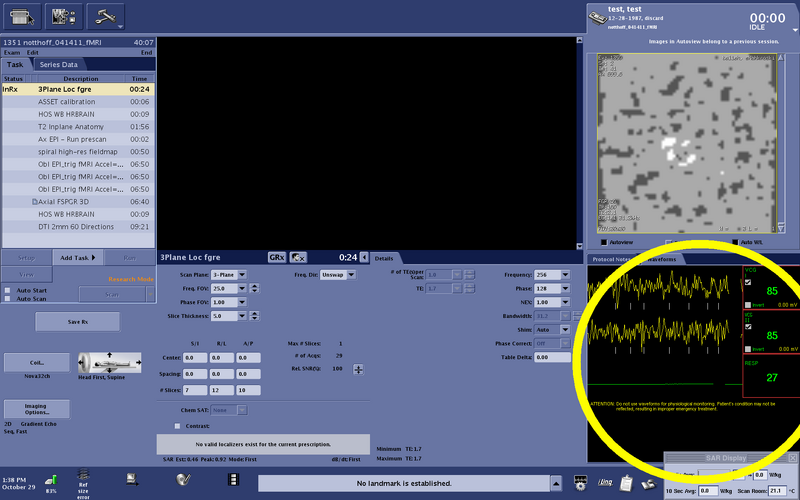Open the Freq. Dir Unswap dropdown
The image size is (800, 500).
click(351, 274)
